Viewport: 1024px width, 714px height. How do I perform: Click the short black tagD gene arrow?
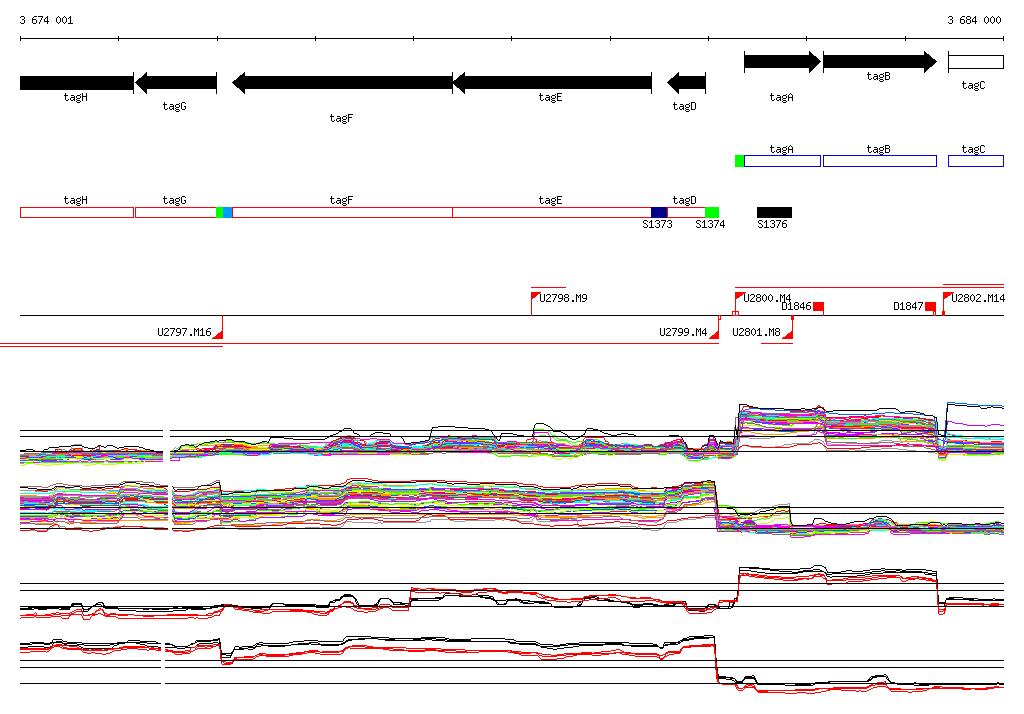(x=686, y=83)
